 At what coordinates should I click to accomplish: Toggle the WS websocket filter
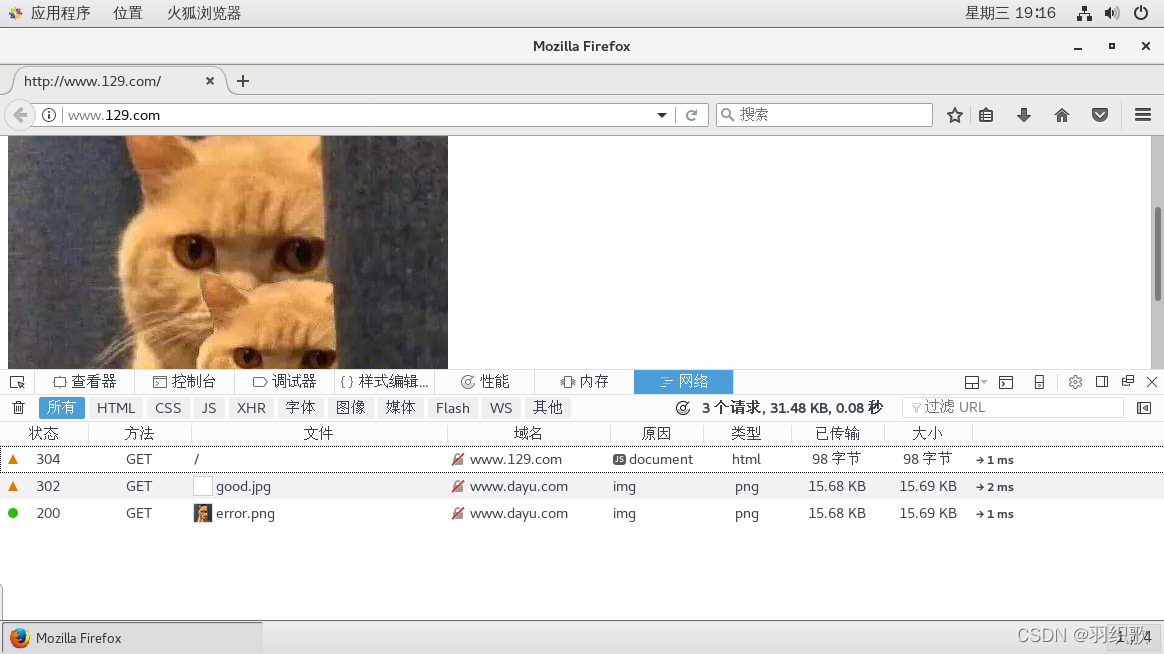(x=501, y=408)
